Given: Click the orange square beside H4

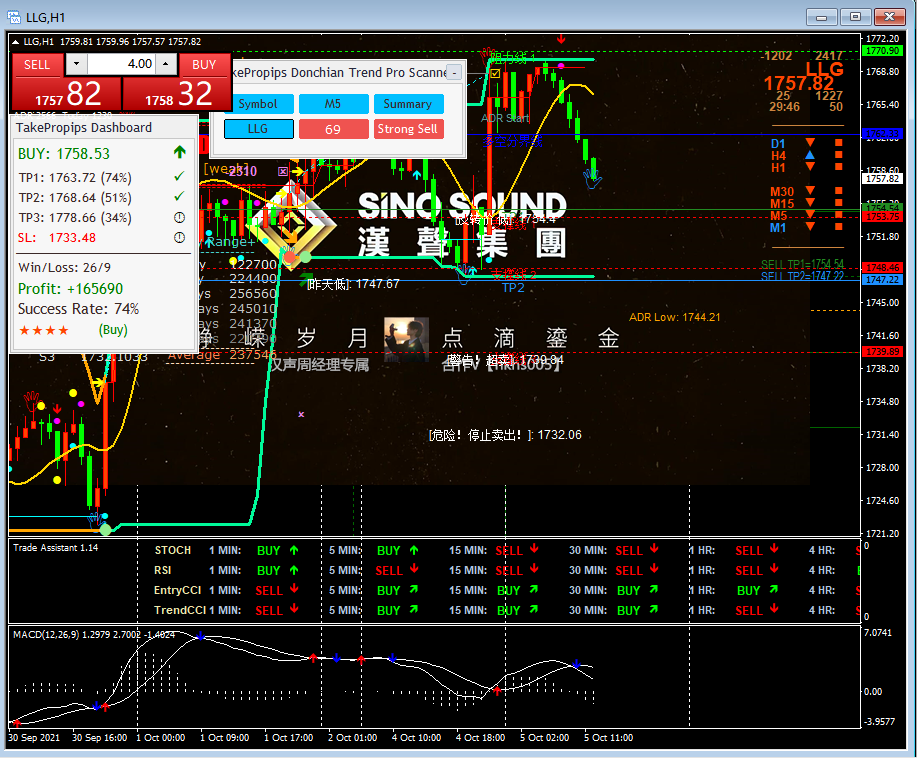Looking at the screenshot, I should [839, 155].
